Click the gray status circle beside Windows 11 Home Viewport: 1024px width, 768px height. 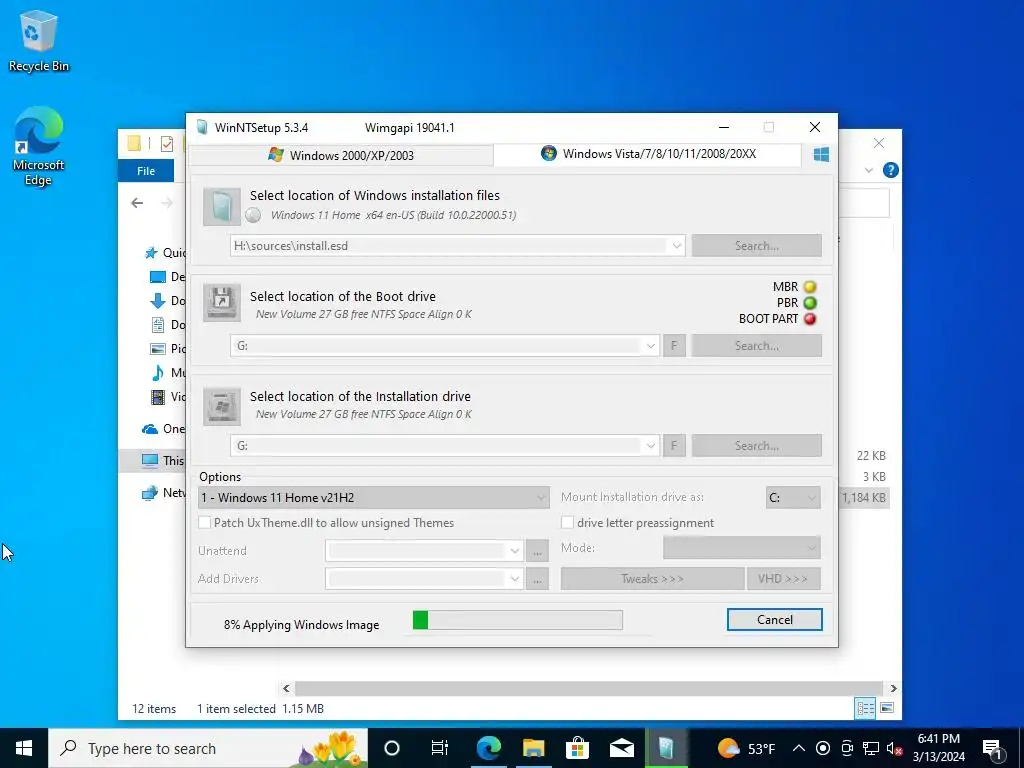(x=253, y=215)
